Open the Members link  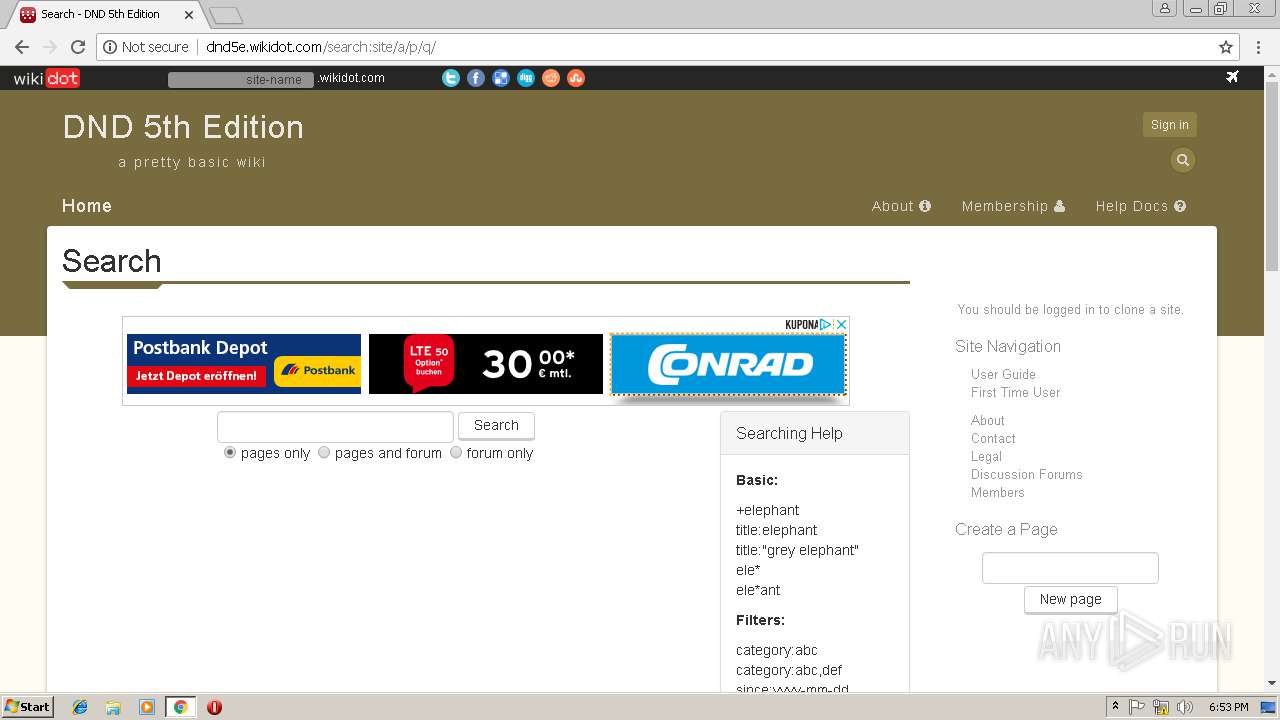pyautogui.click(x=997, y=492)
